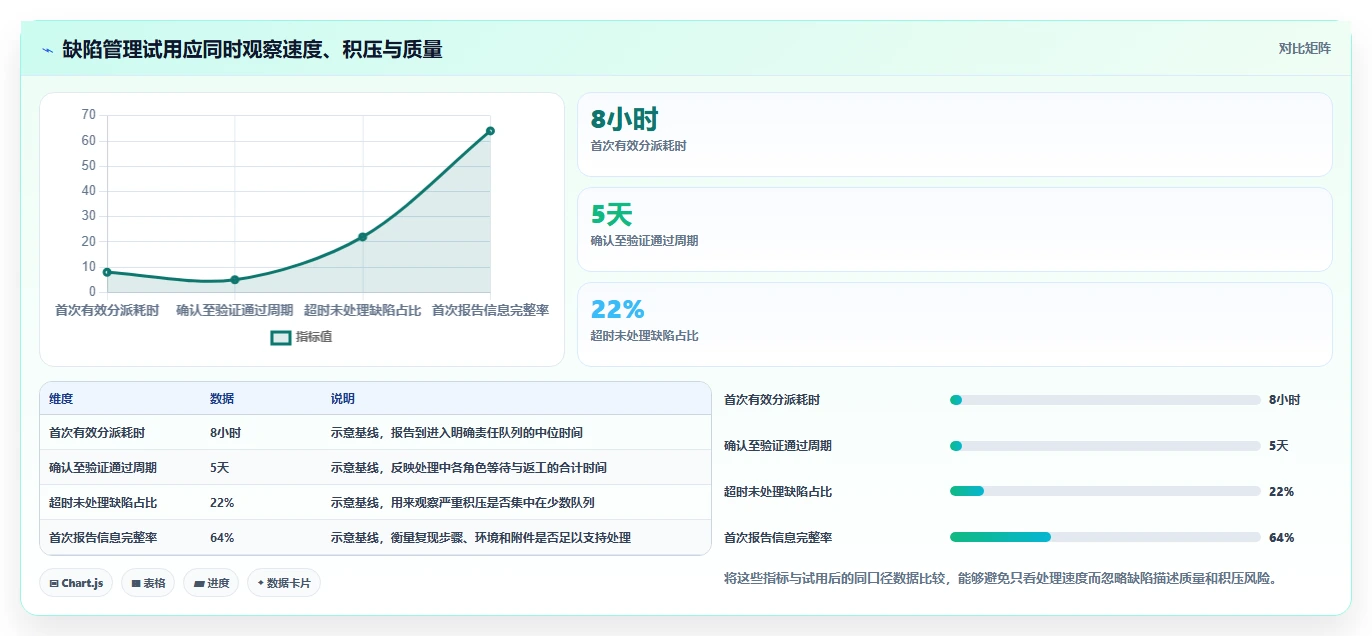1372x636 pixels.
Task: Select the 数据卡片 tag chip
Action: (x=284, y=583)
